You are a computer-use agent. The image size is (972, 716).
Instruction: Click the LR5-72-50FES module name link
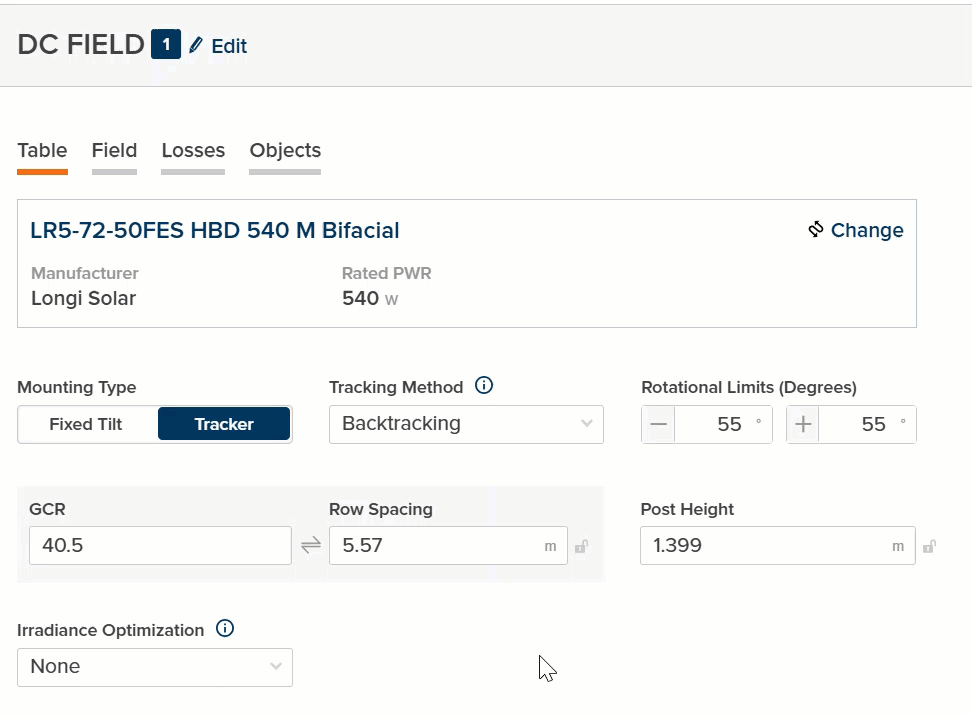tap(215, 231)
